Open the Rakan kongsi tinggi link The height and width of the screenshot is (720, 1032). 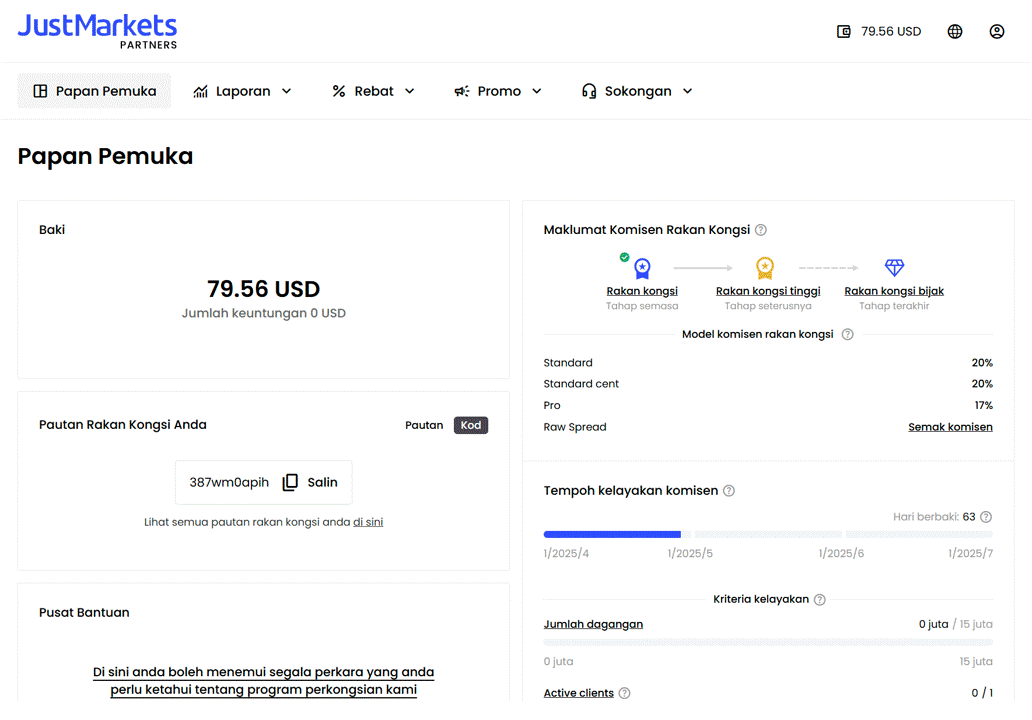[768, 291]
